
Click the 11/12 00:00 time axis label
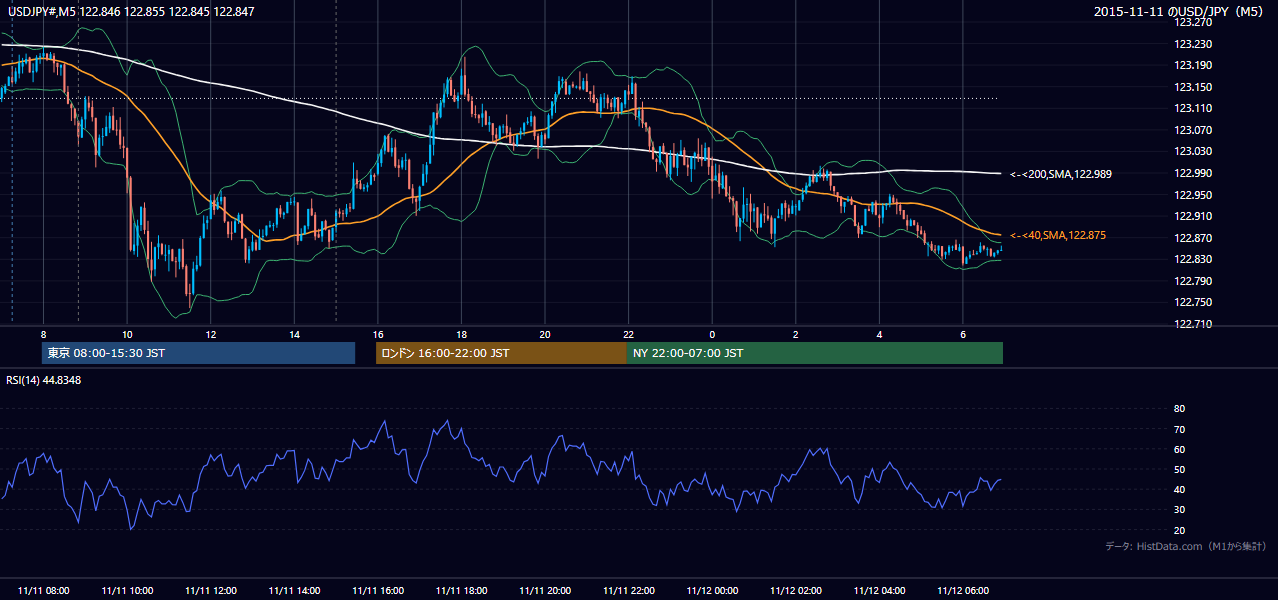click(x=712, y=591)
